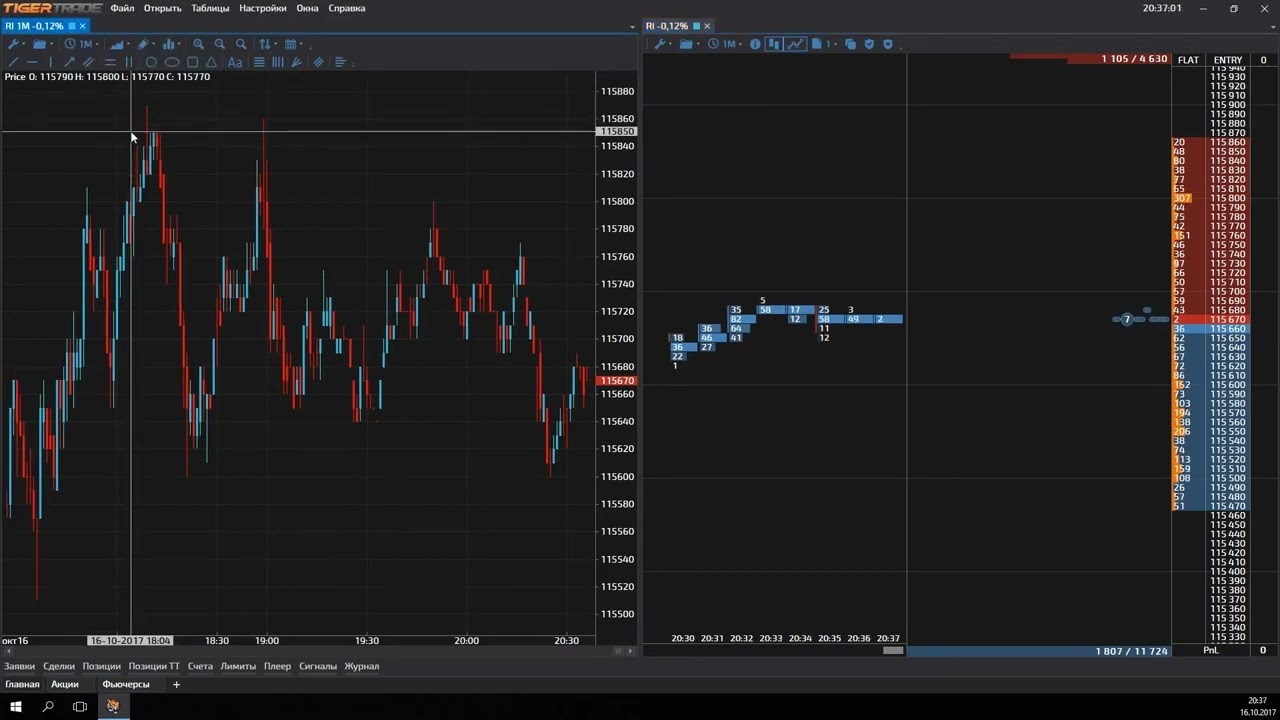Select the vertical grid lines tool
Screen dimensions: 1280x720
[x=278, y=62]
